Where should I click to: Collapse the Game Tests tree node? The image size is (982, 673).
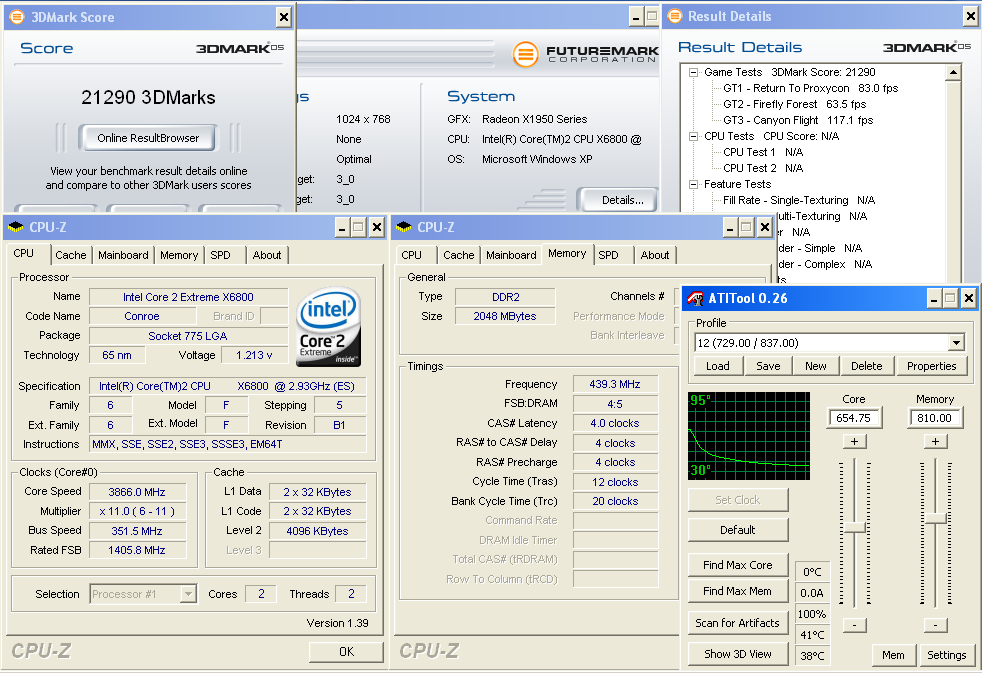(x=693, y=73)
